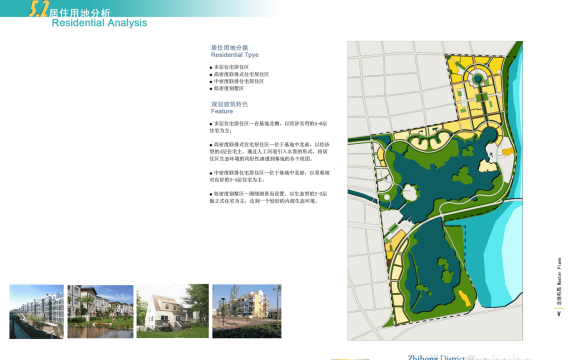This screenshot has width=570, height=360.
Task: Click the yellow 5.2 section number
Action: (39, 9)
